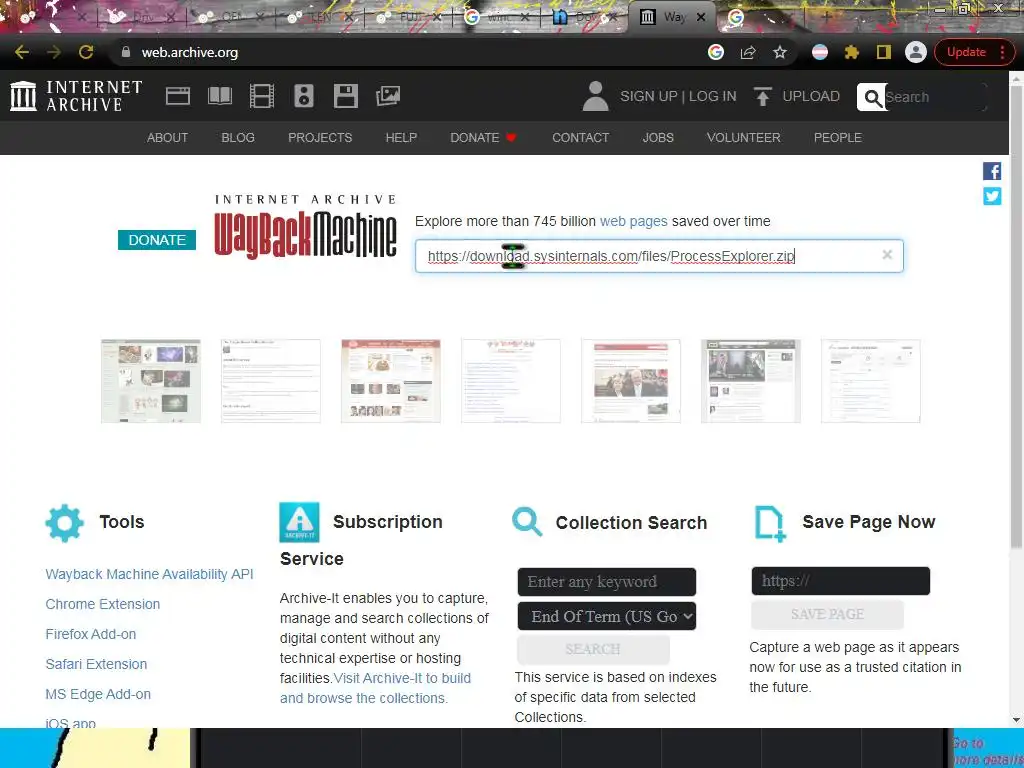Viewport: 1024px width, 768px height.
Task: Bookmark this page with the star icon
Action: click(x=780, y=52)
